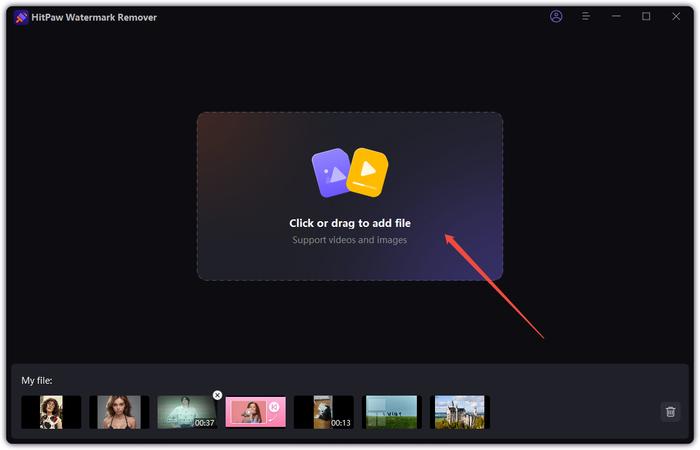
Task: Click the trash icon to delete files
Action: tap(670, 411)
